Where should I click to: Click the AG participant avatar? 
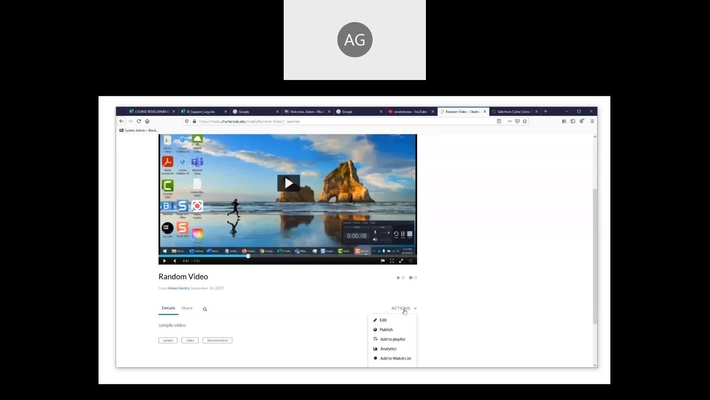tap(355, 39)
